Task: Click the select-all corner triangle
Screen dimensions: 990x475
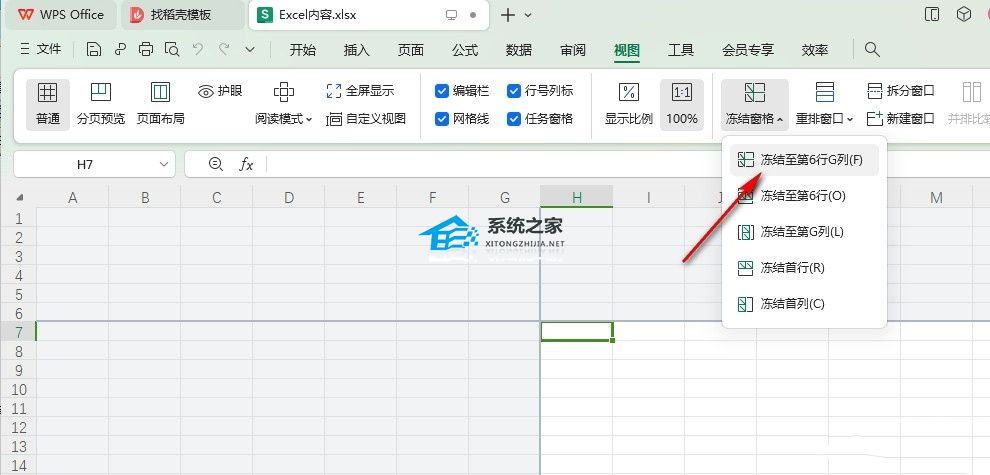Action: 20,198
